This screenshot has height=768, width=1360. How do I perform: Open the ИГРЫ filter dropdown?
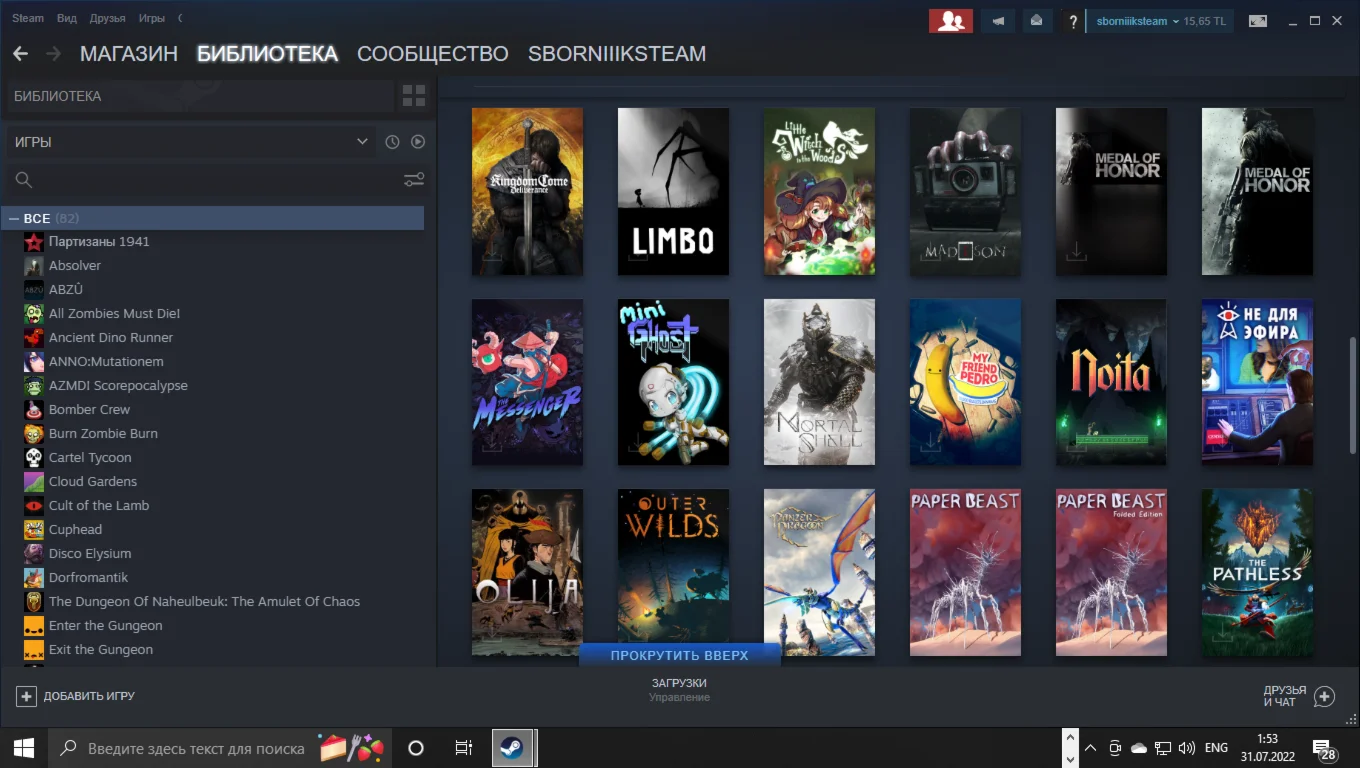point(190,142)
